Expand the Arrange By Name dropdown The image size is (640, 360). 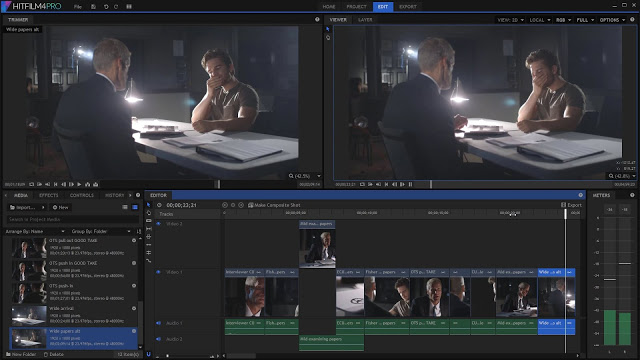coord(35,231)
